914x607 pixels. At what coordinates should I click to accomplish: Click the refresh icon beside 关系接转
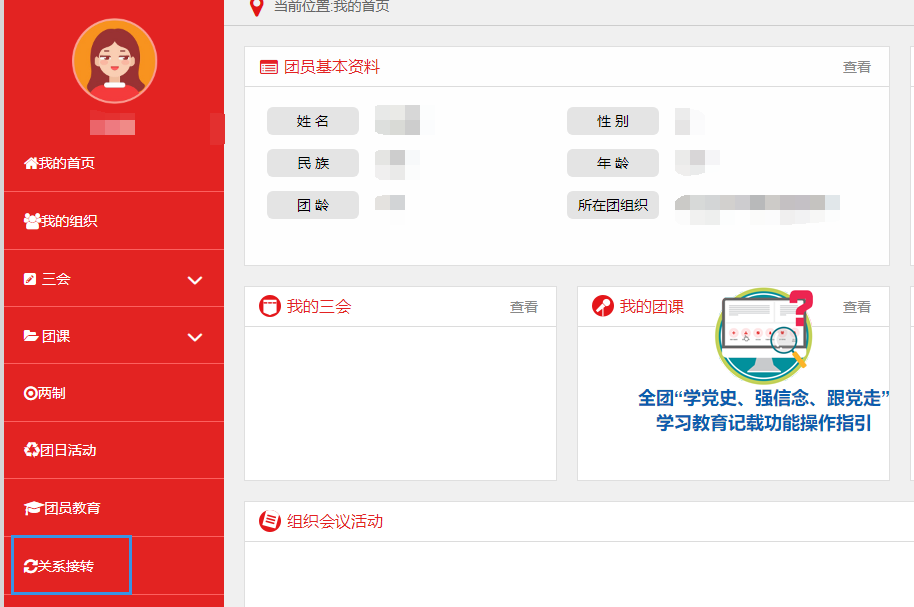pos(30,566)
